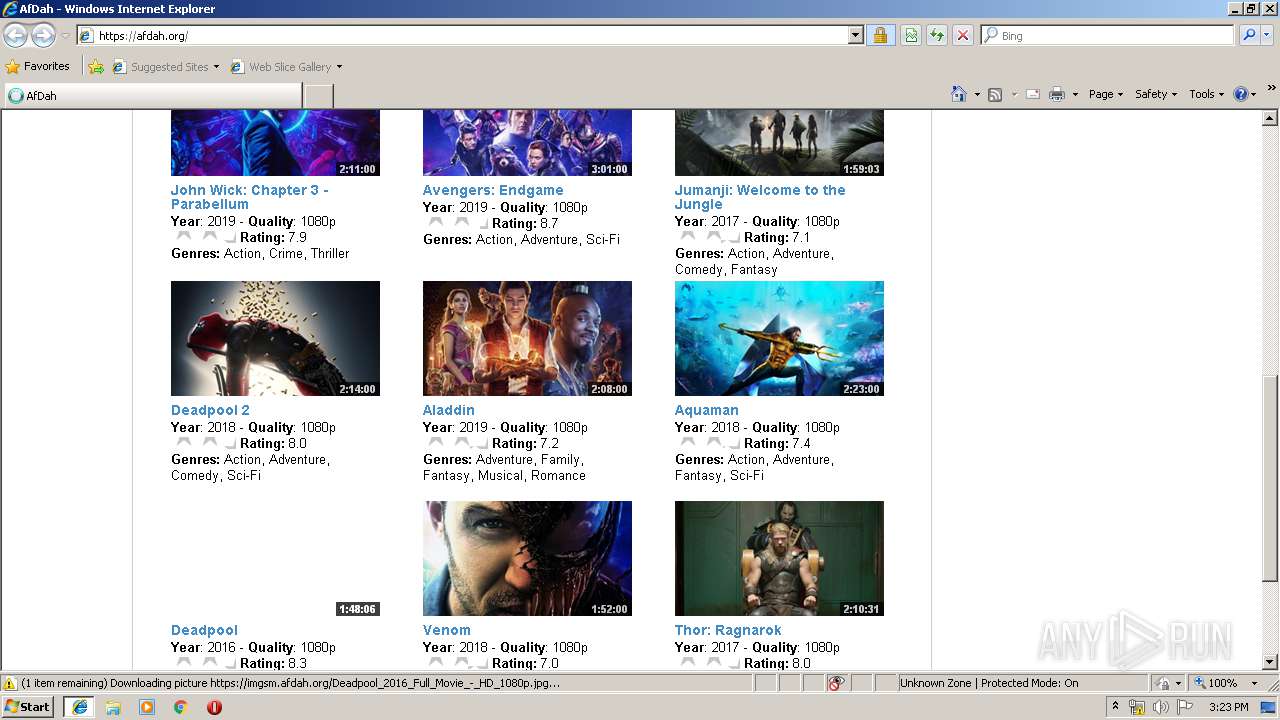Click the RSS feeds icon

coord(995,94)
